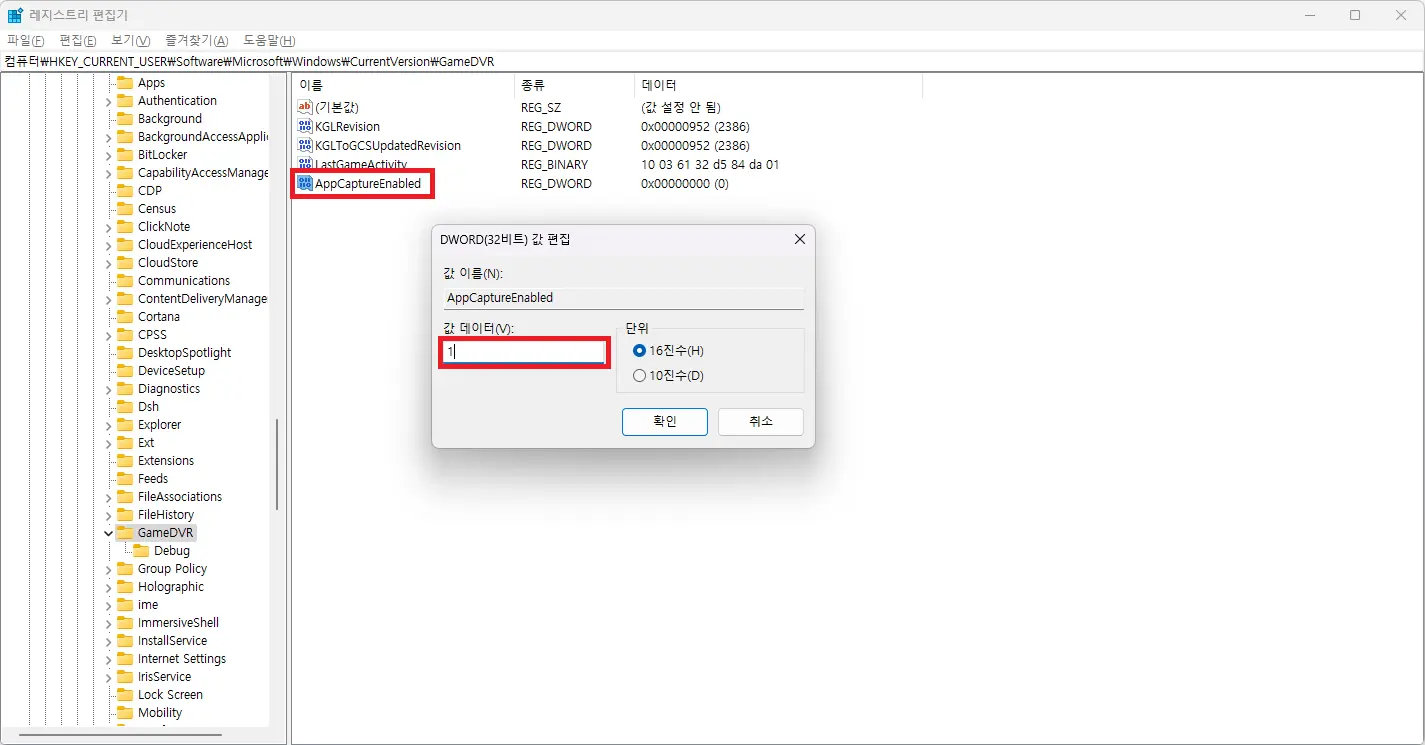Confirm the DWORD edit with 확인
Image resolution: width=1425 pixels, height=745 pixels.
pos(665,421)
